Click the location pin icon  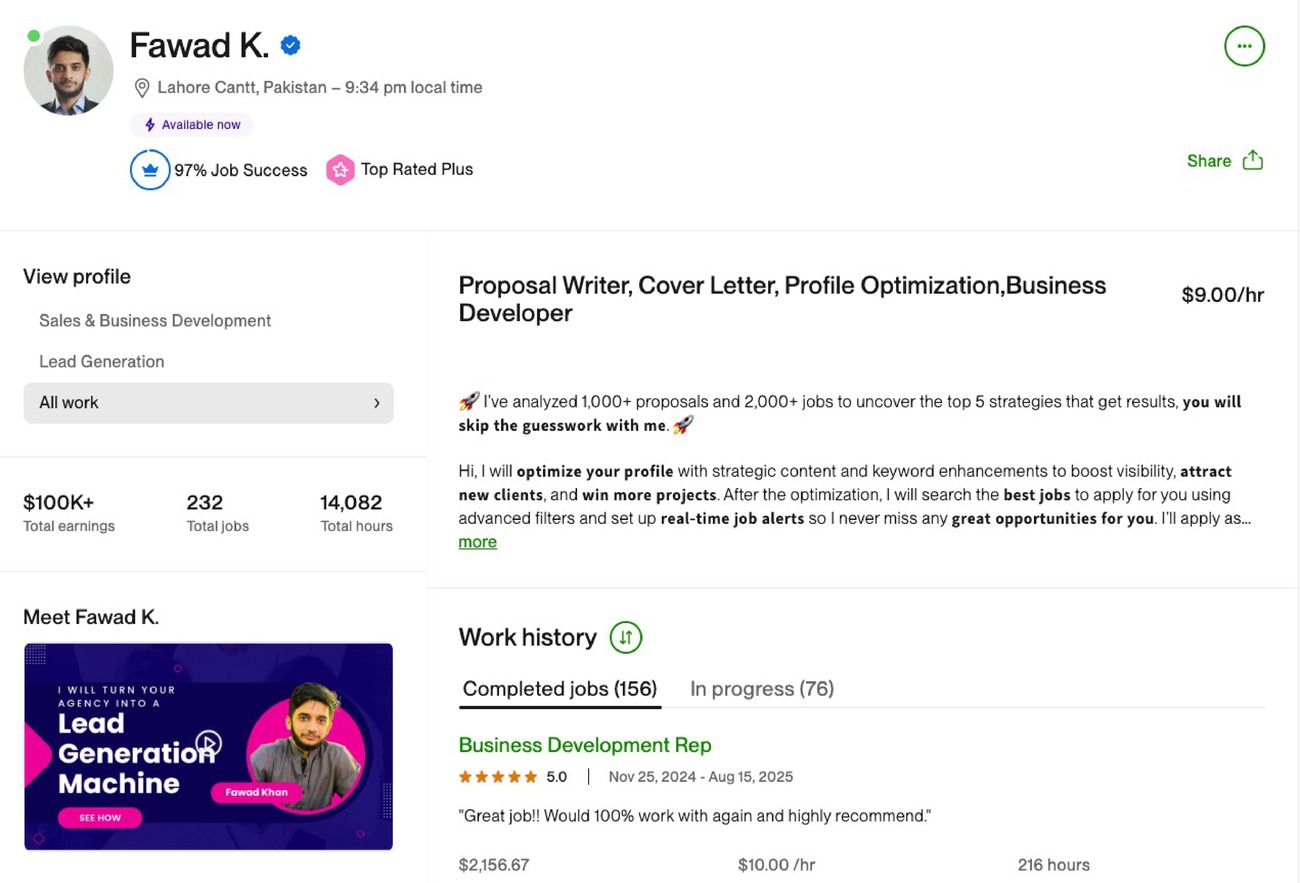point(142,88)
